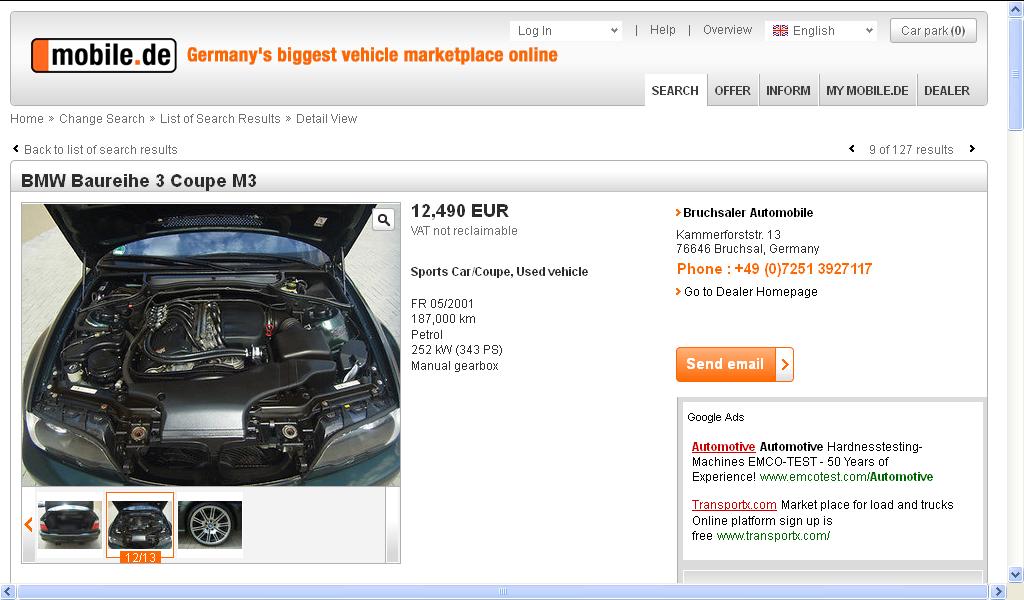
Task: Open the Log In dropdown
Action: pos(566,31)
